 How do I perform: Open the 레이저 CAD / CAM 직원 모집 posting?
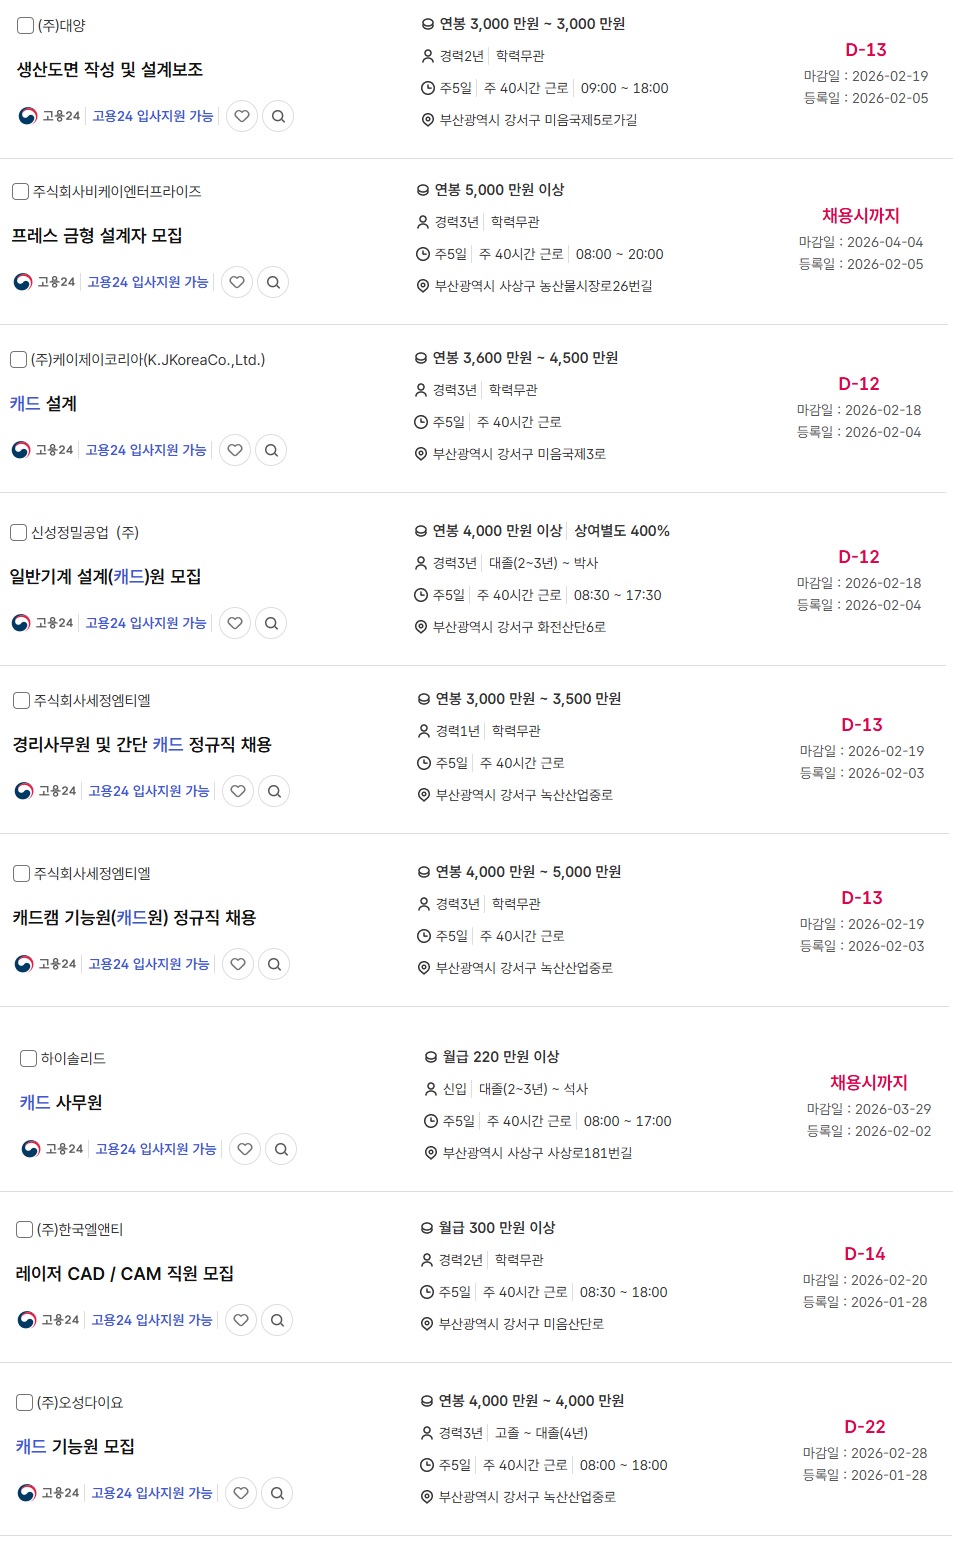pyautogui.click(x=125, y=1274)
